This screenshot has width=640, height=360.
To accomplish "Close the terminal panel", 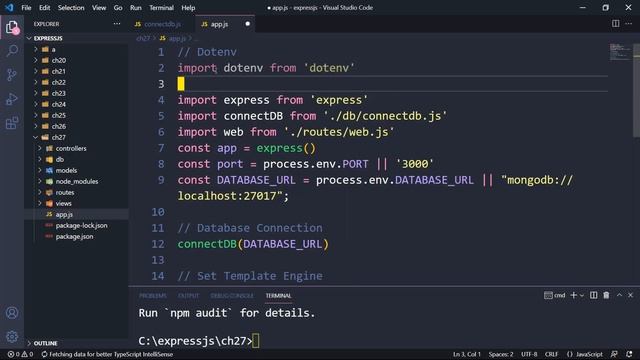I will [631, 295].
